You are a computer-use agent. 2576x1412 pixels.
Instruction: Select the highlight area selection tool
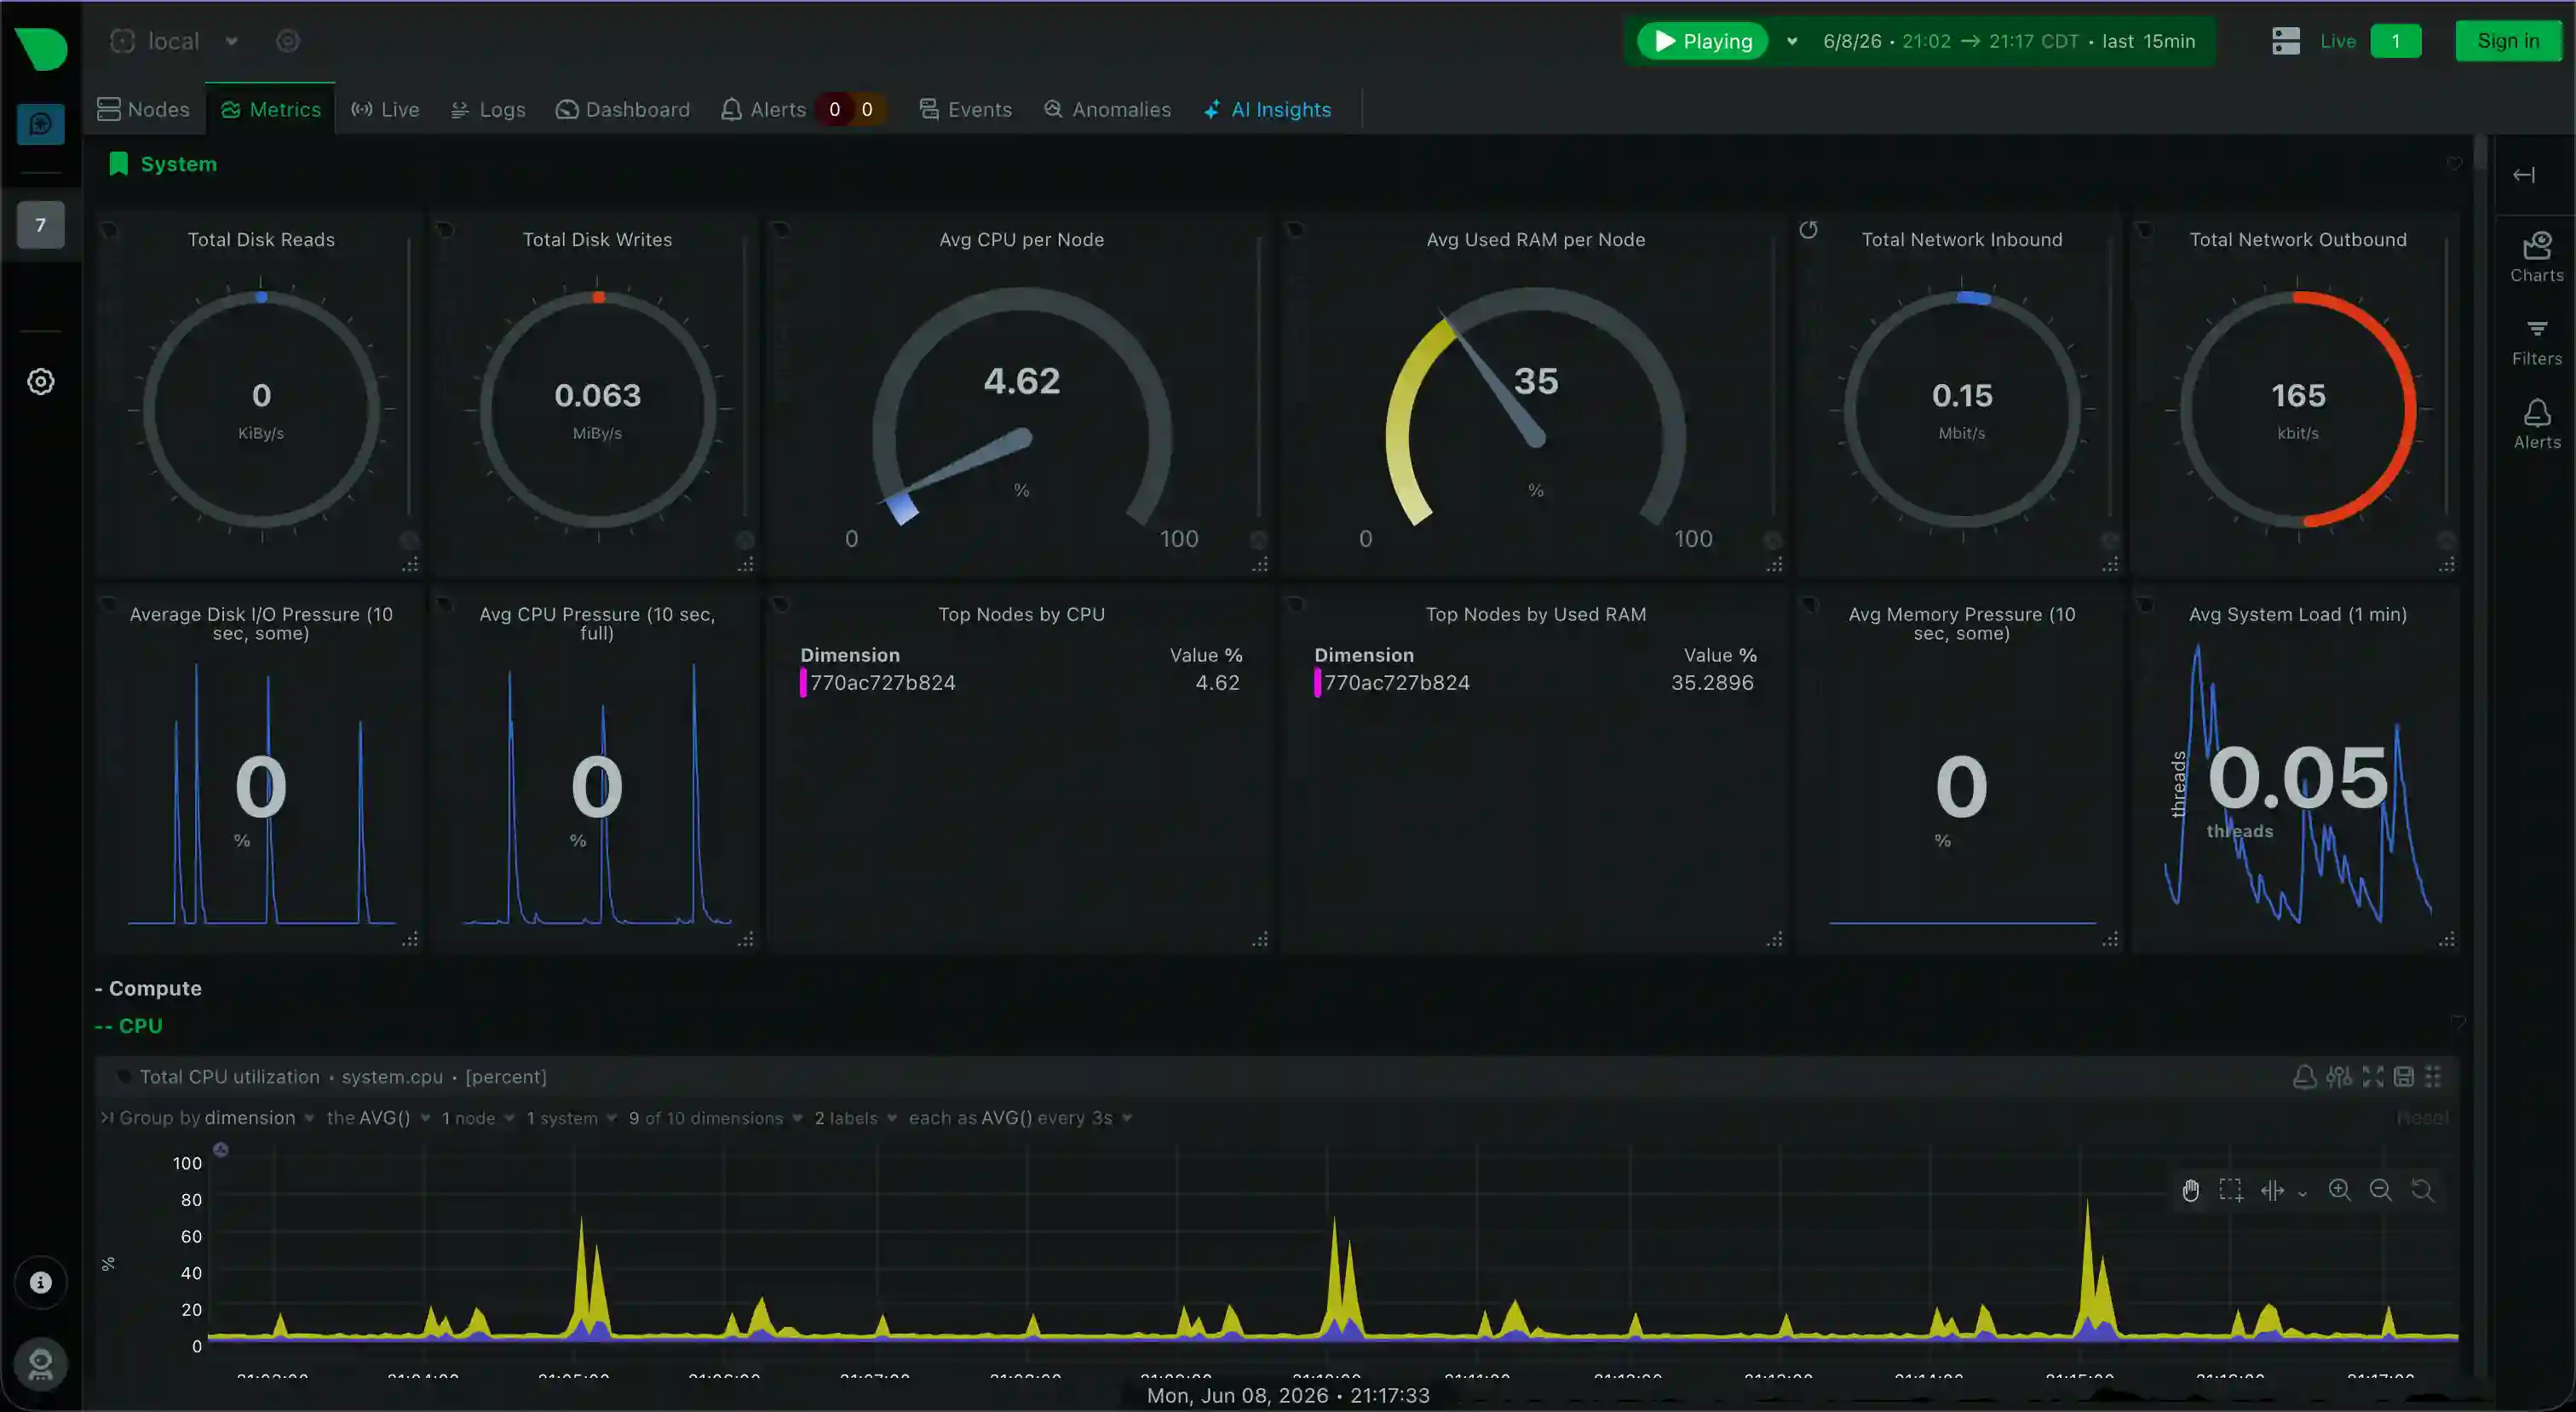point(2231,1190)
